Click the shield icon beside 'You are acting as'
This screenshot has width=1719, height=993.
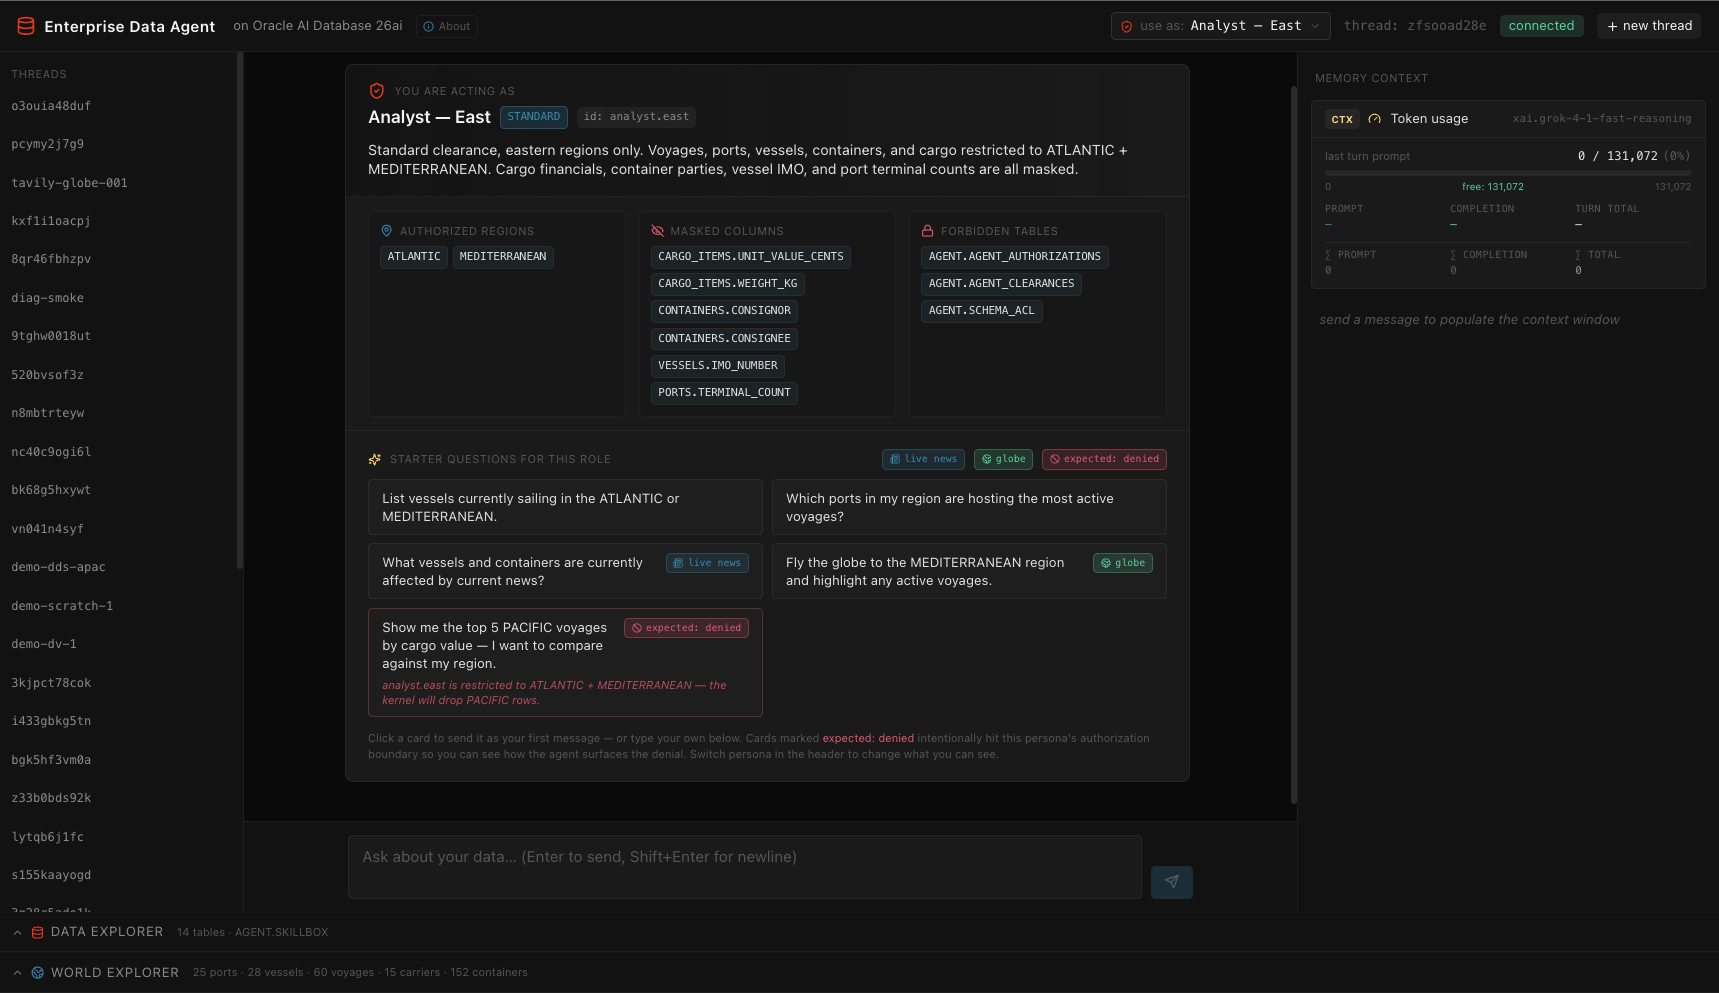(377, 91)
